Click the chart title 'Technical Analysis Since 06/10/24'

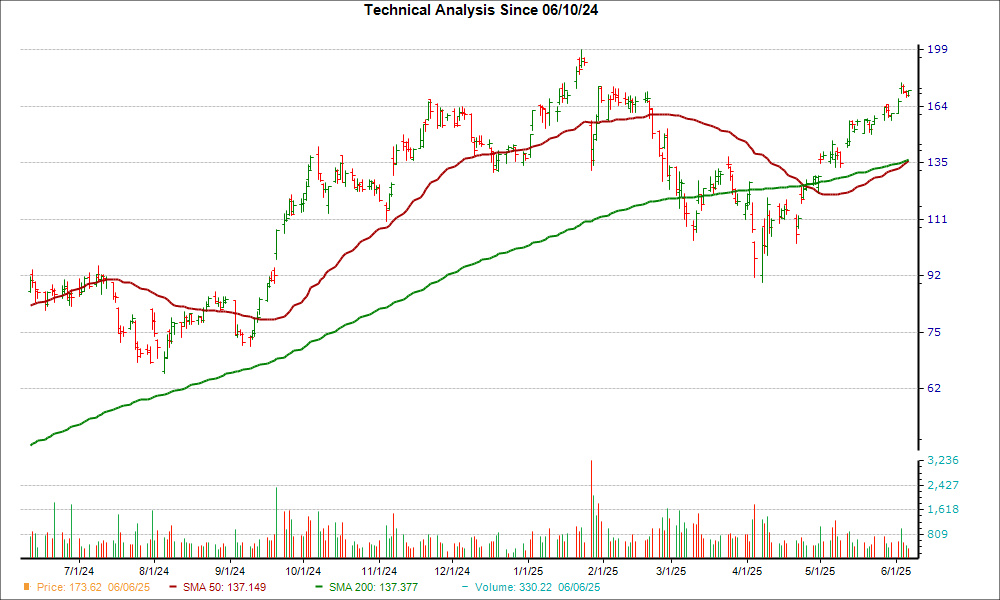[x=481, y=10]
